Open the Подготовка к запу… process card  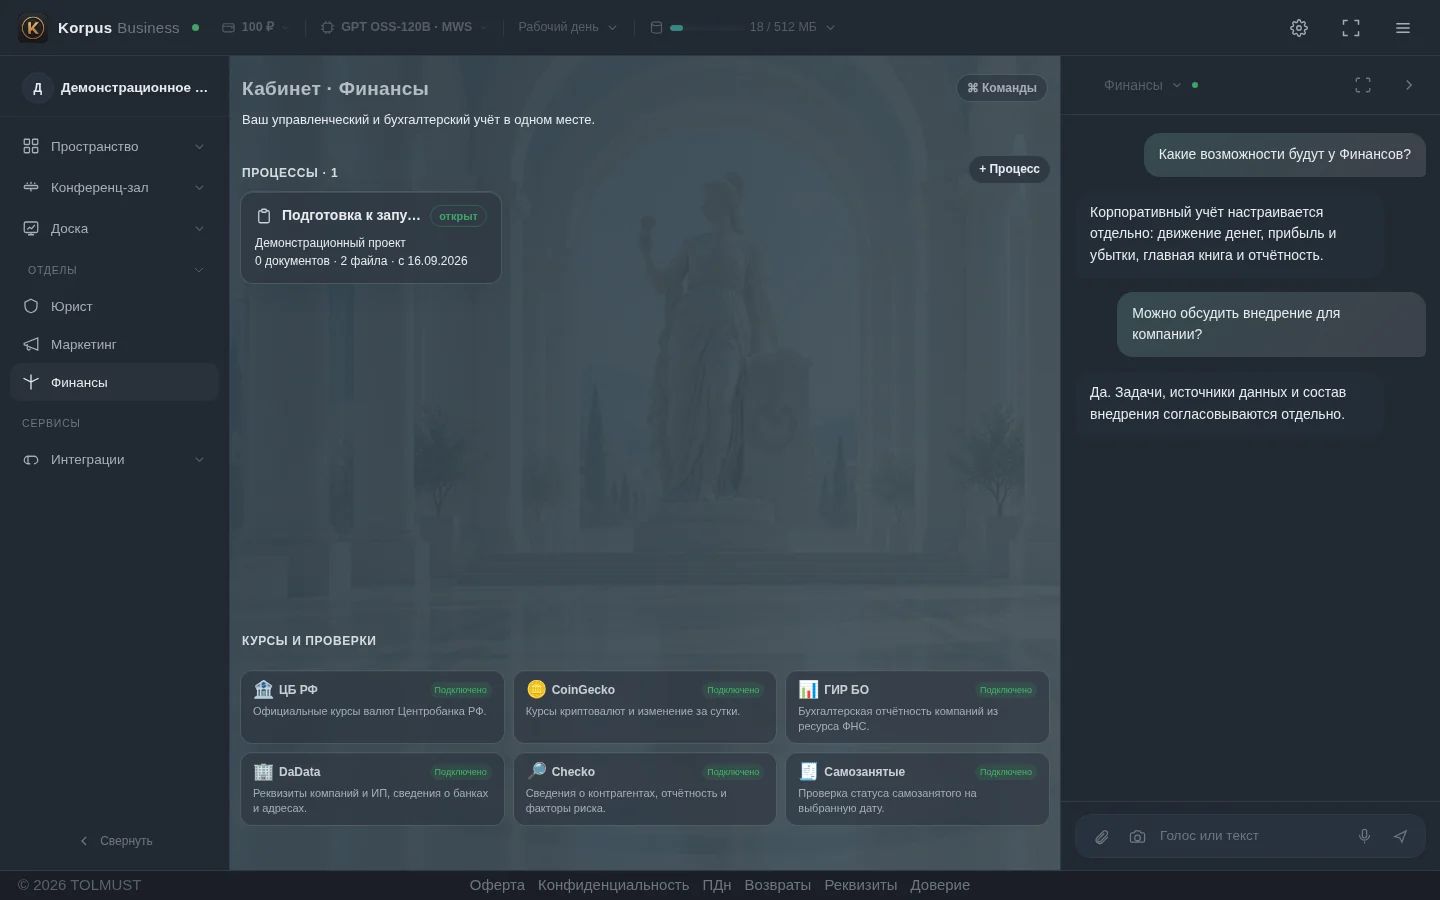point(371,238)
